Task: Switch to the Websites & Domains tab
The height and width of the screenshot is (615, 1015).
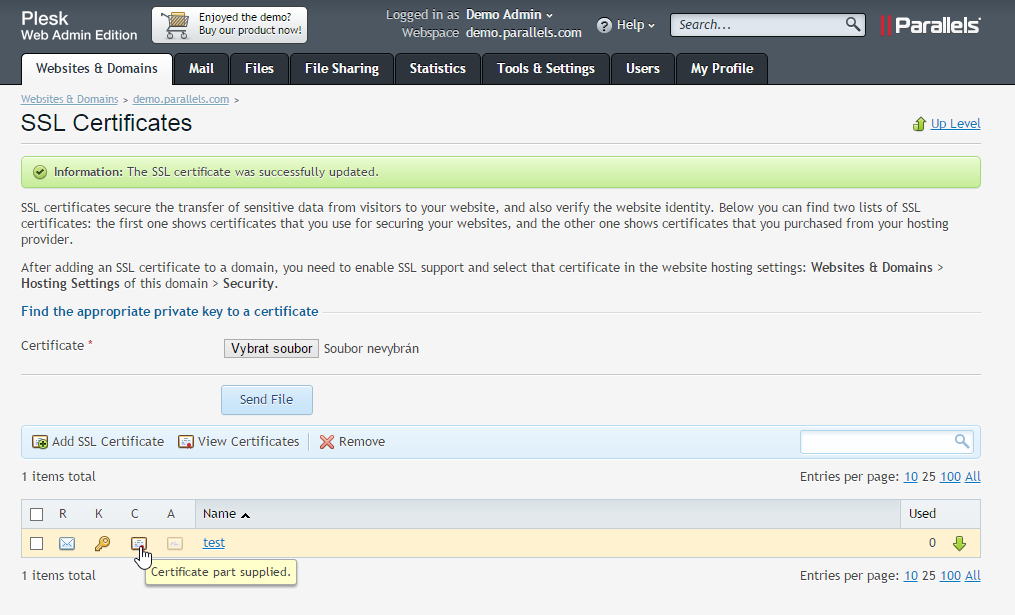Action: click(x=97, y=69)
